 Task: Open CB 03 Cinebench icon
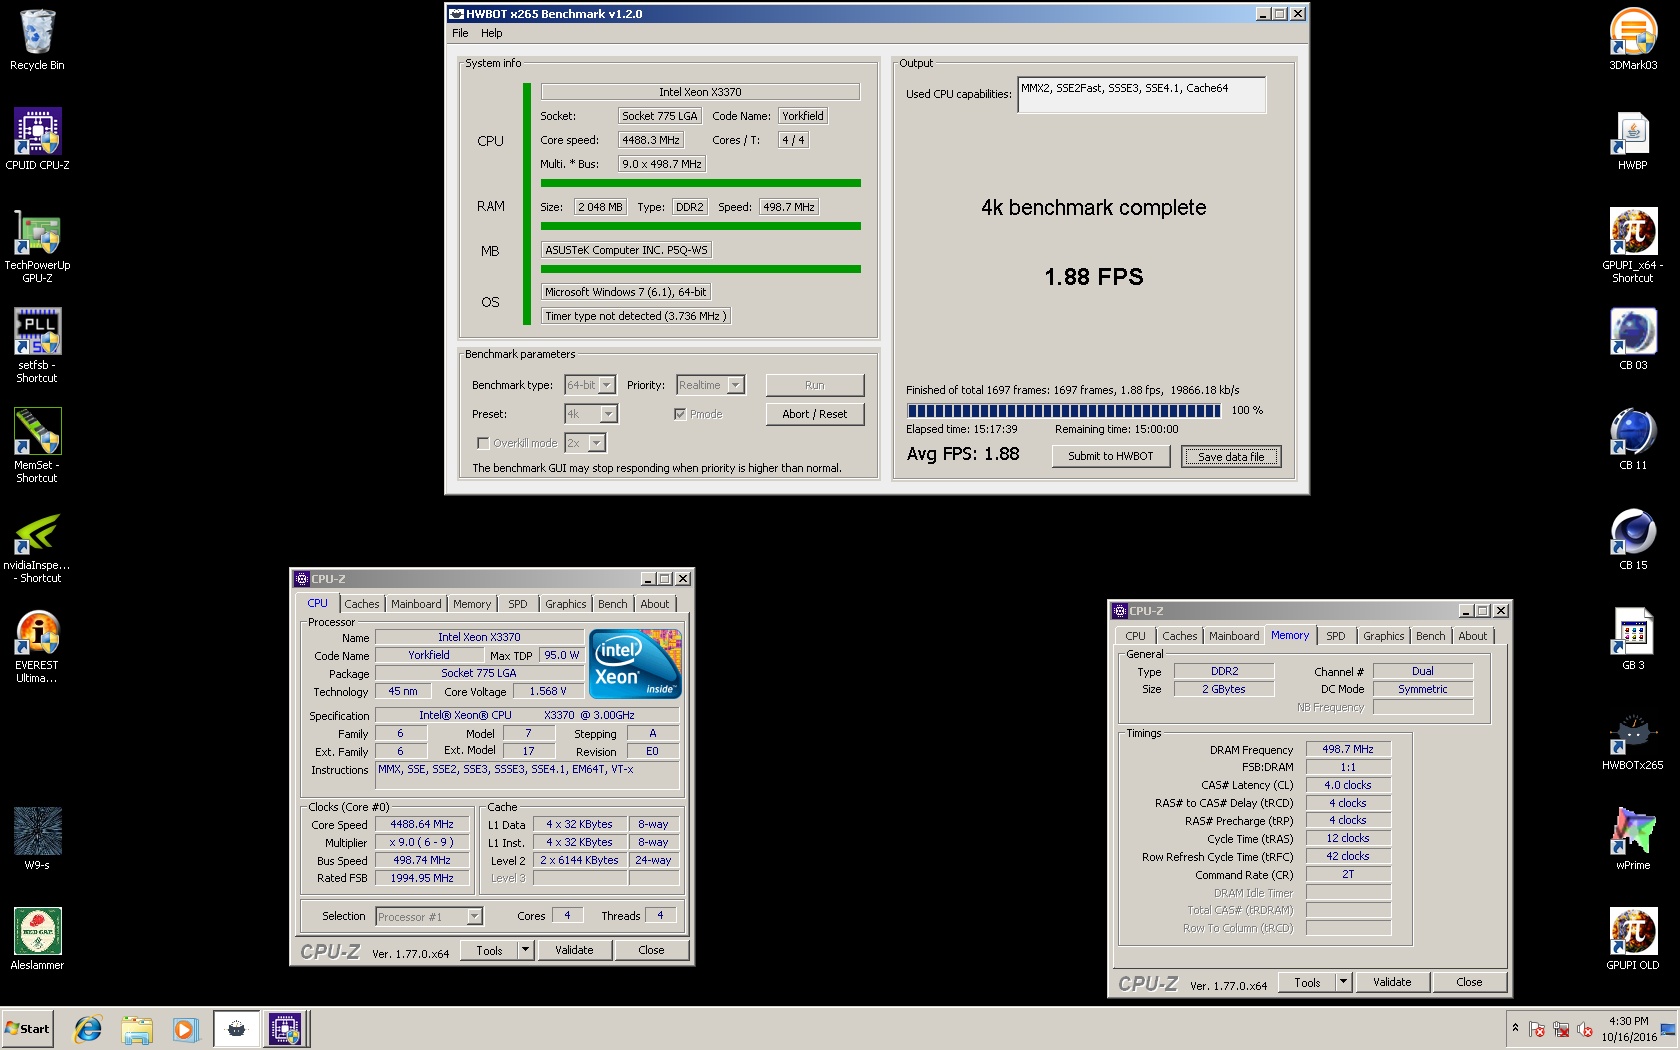pyautogui.click(x=1633, y=340)
